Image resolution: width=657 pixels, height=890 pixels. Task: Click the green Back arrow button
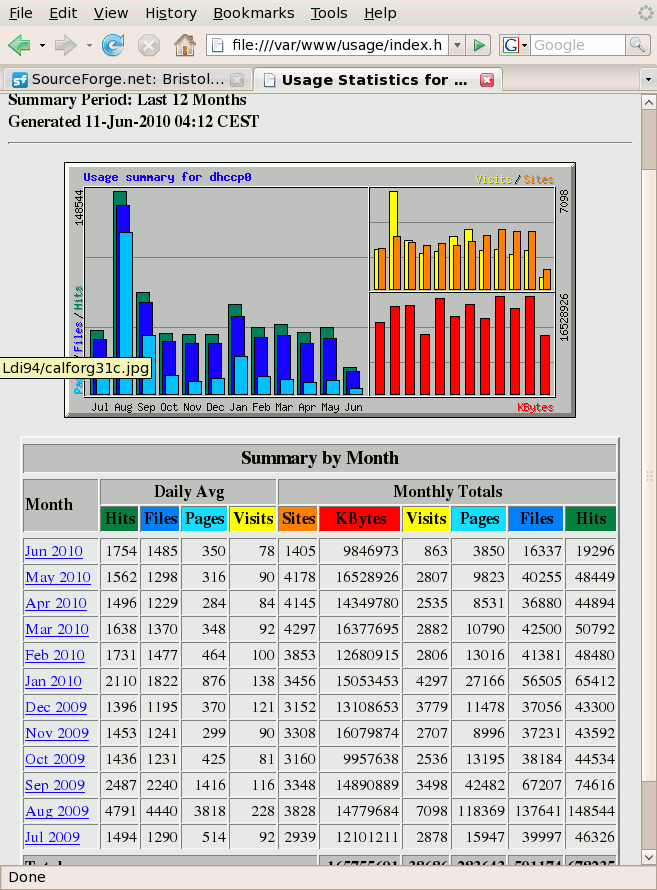coord(19,45)
